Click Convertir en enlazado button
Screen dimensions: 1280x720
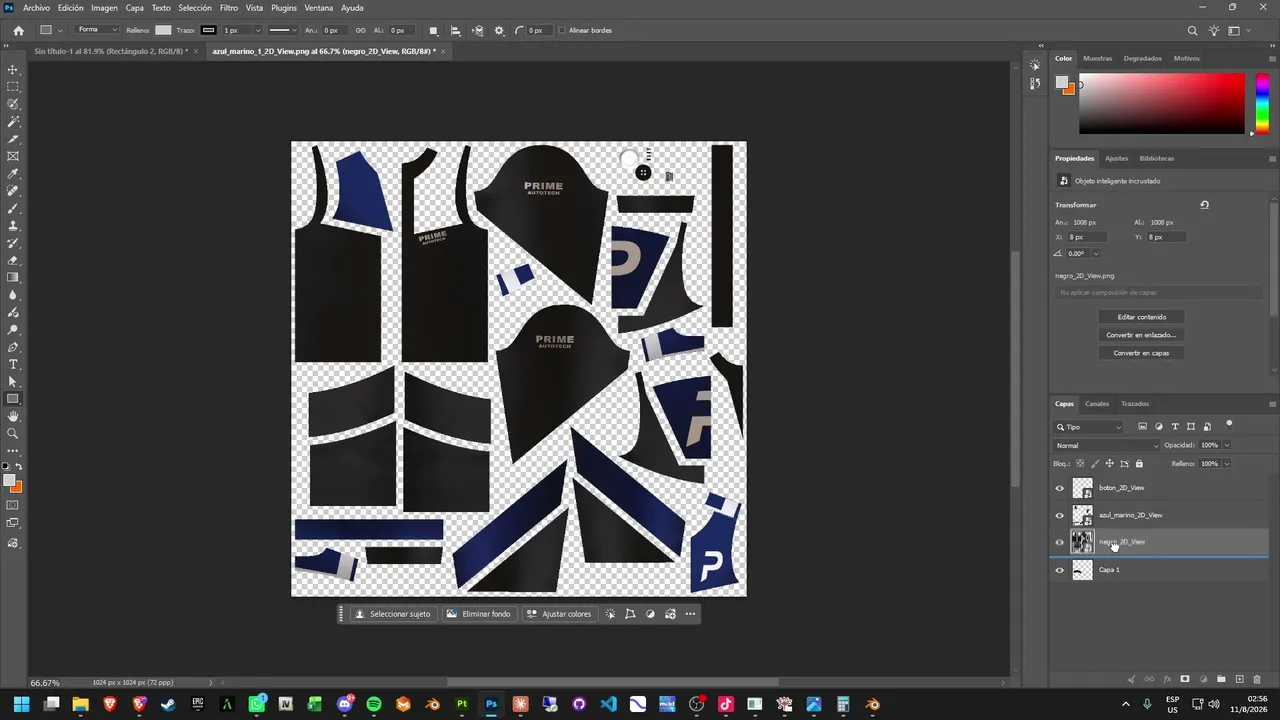[1141, 335]
